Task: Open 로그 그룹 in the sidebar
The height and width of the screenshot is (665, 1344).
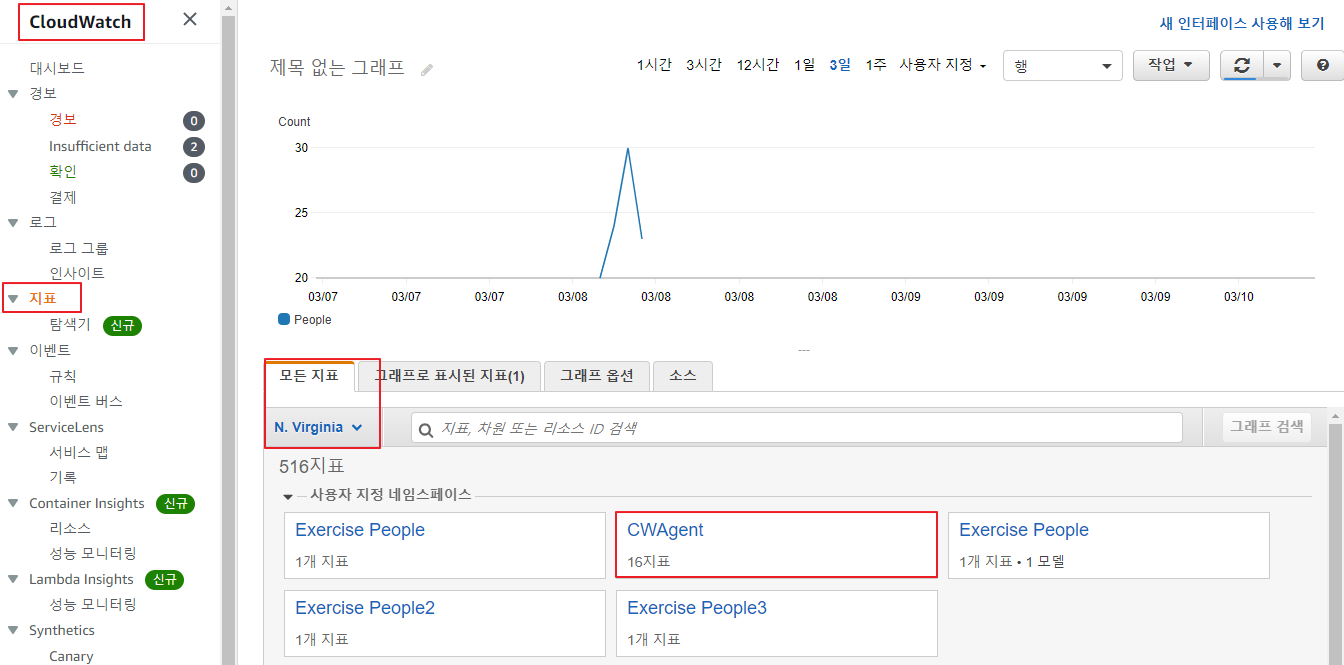Action: tap(79, 247)
